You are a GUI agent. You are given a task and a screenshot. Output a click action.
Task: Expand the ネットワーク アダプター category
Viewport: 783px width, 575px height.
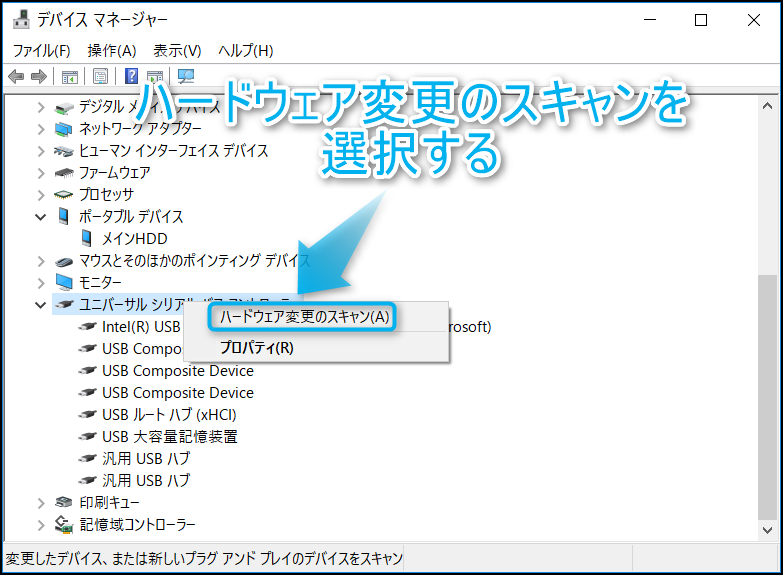41,129
